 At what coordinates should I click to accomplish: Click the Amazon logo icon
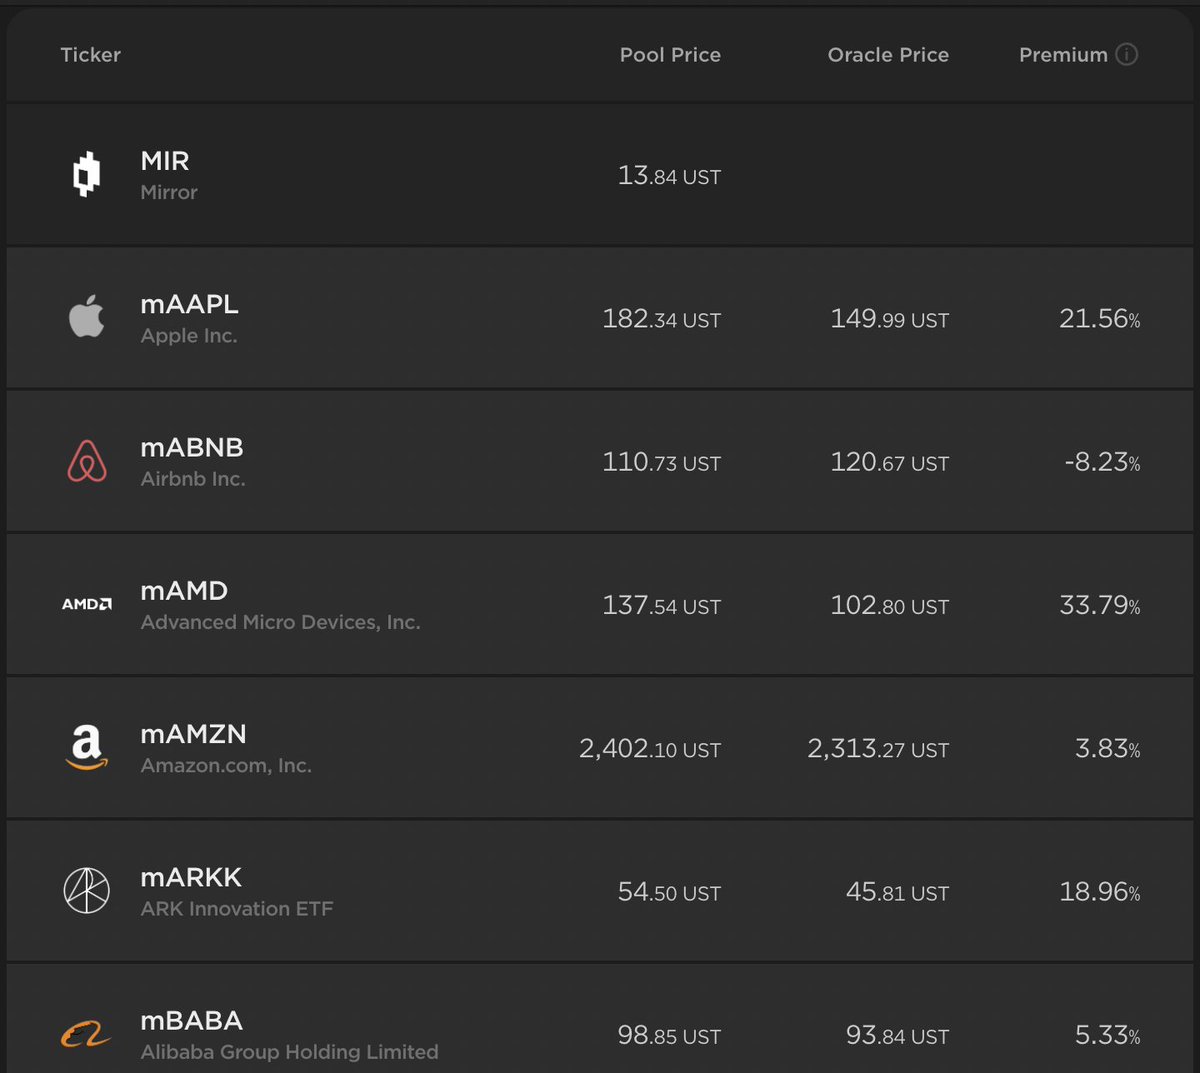point(87,748)
